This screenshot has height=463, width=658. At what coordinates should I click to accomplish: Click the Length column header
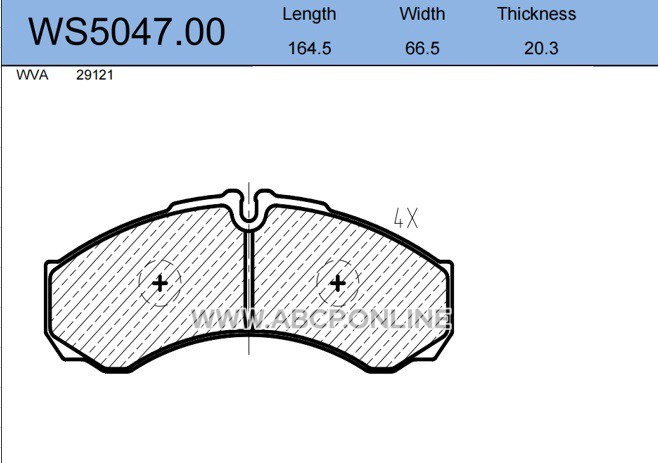[x=309, y=14]
